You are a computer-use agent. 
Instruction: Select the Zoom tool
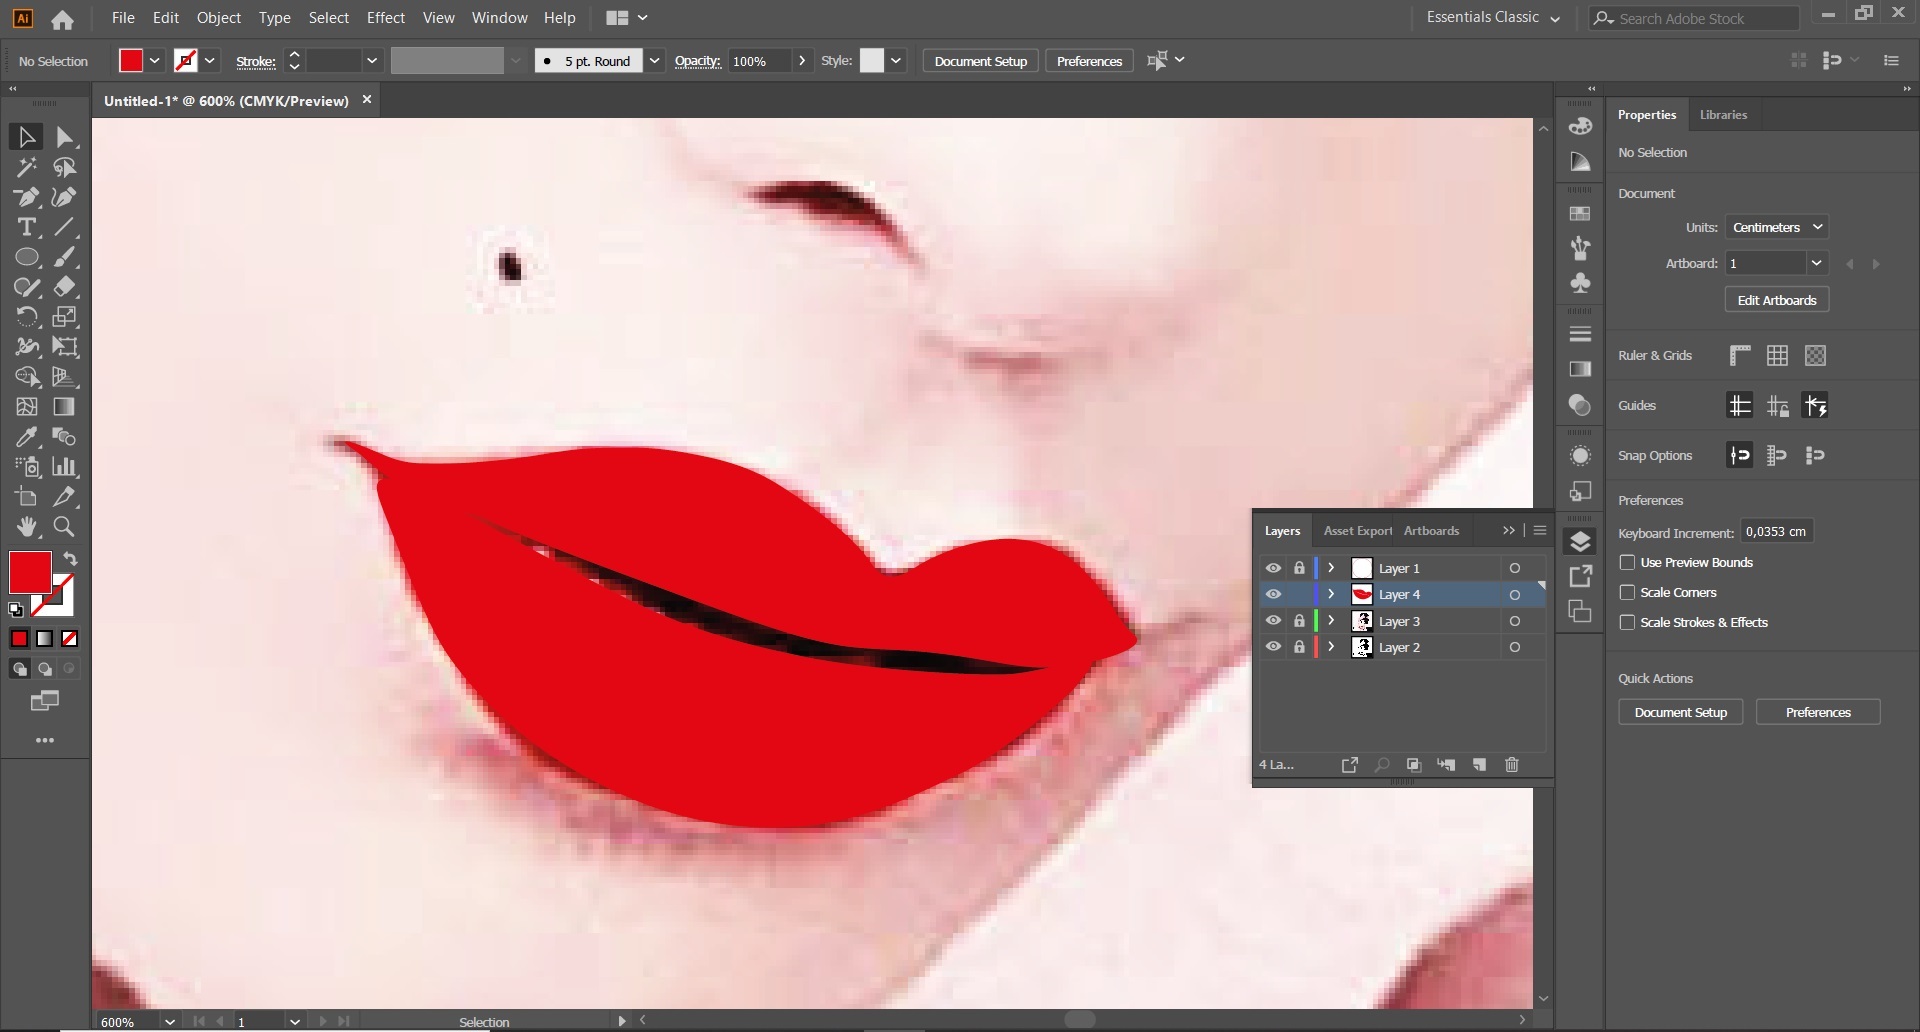tap(65, 527)
